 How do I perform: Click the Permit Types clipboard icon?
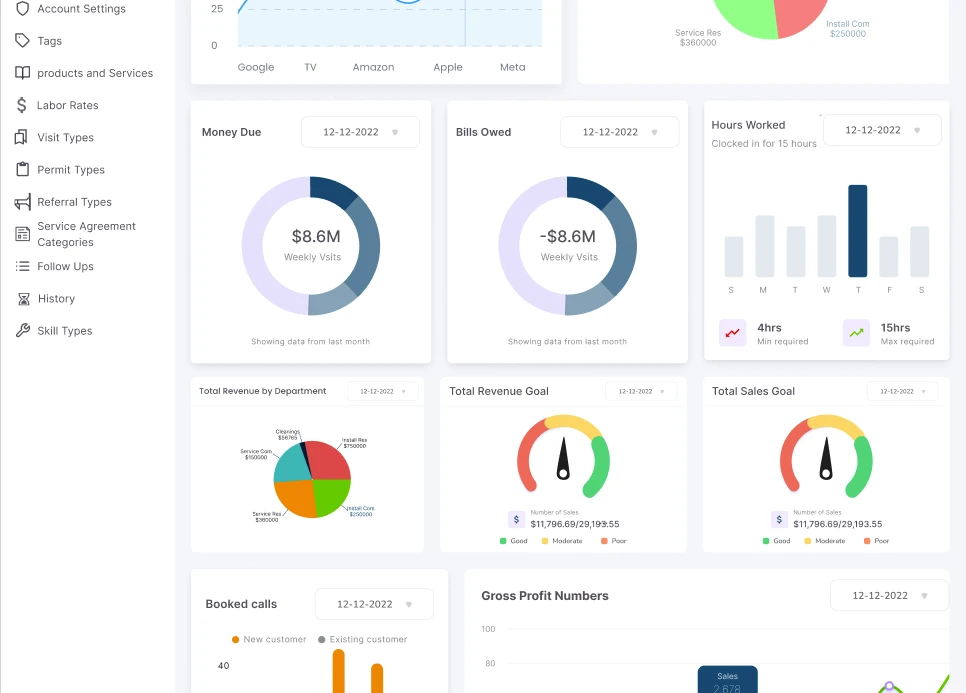click(x=23, y=169)
